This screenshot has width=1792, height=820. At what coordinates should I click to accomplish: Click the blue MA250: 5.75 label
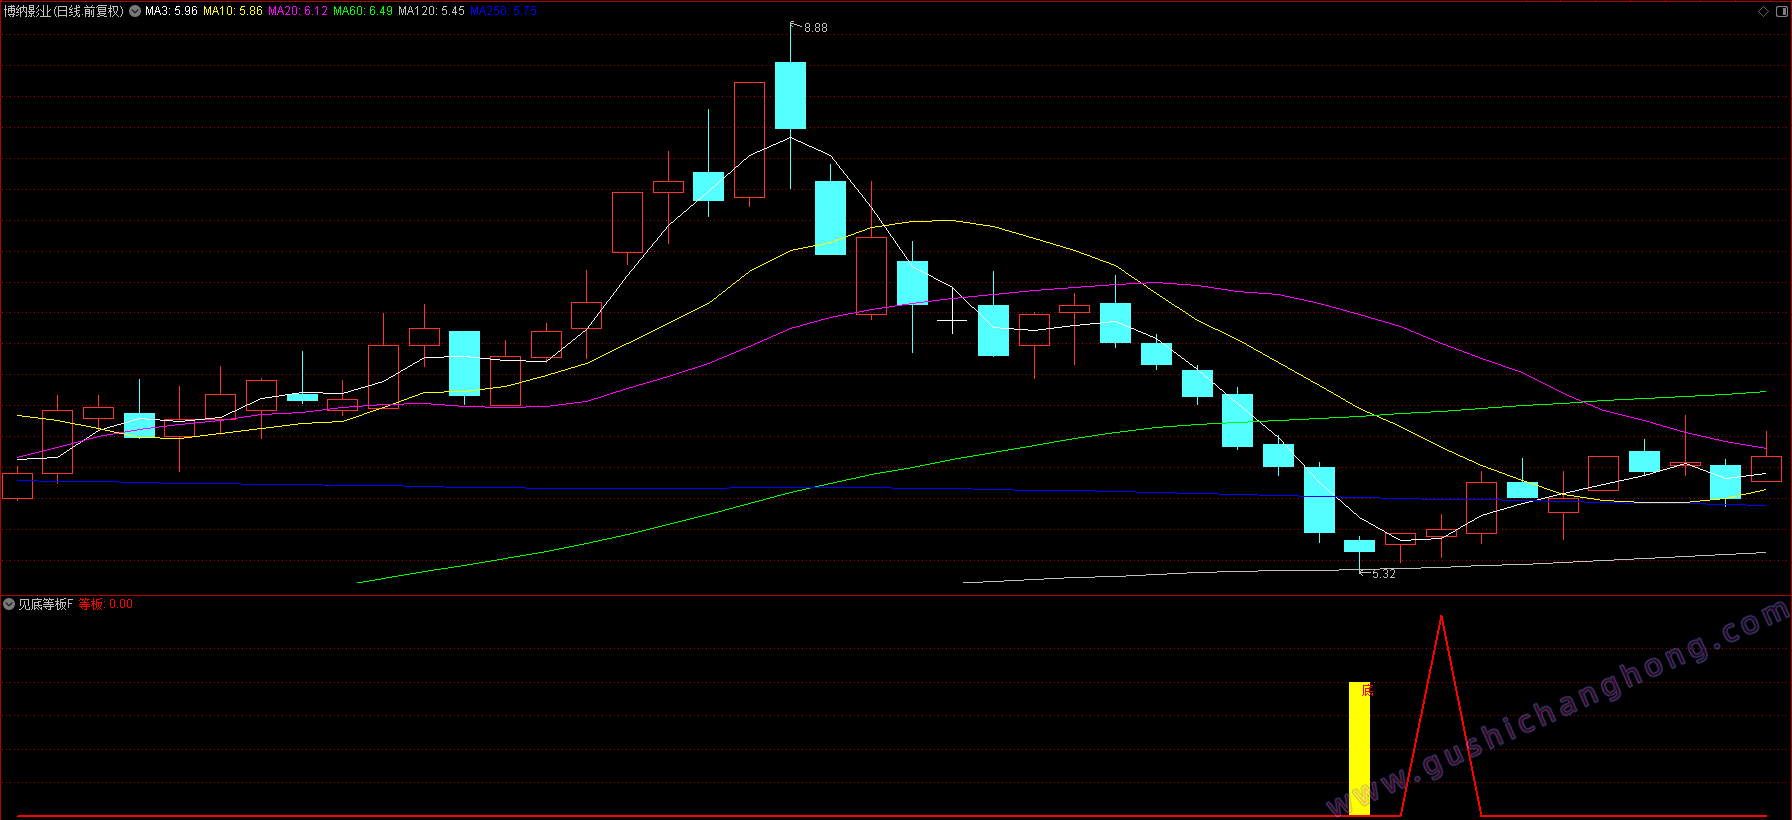pos(503,11)
